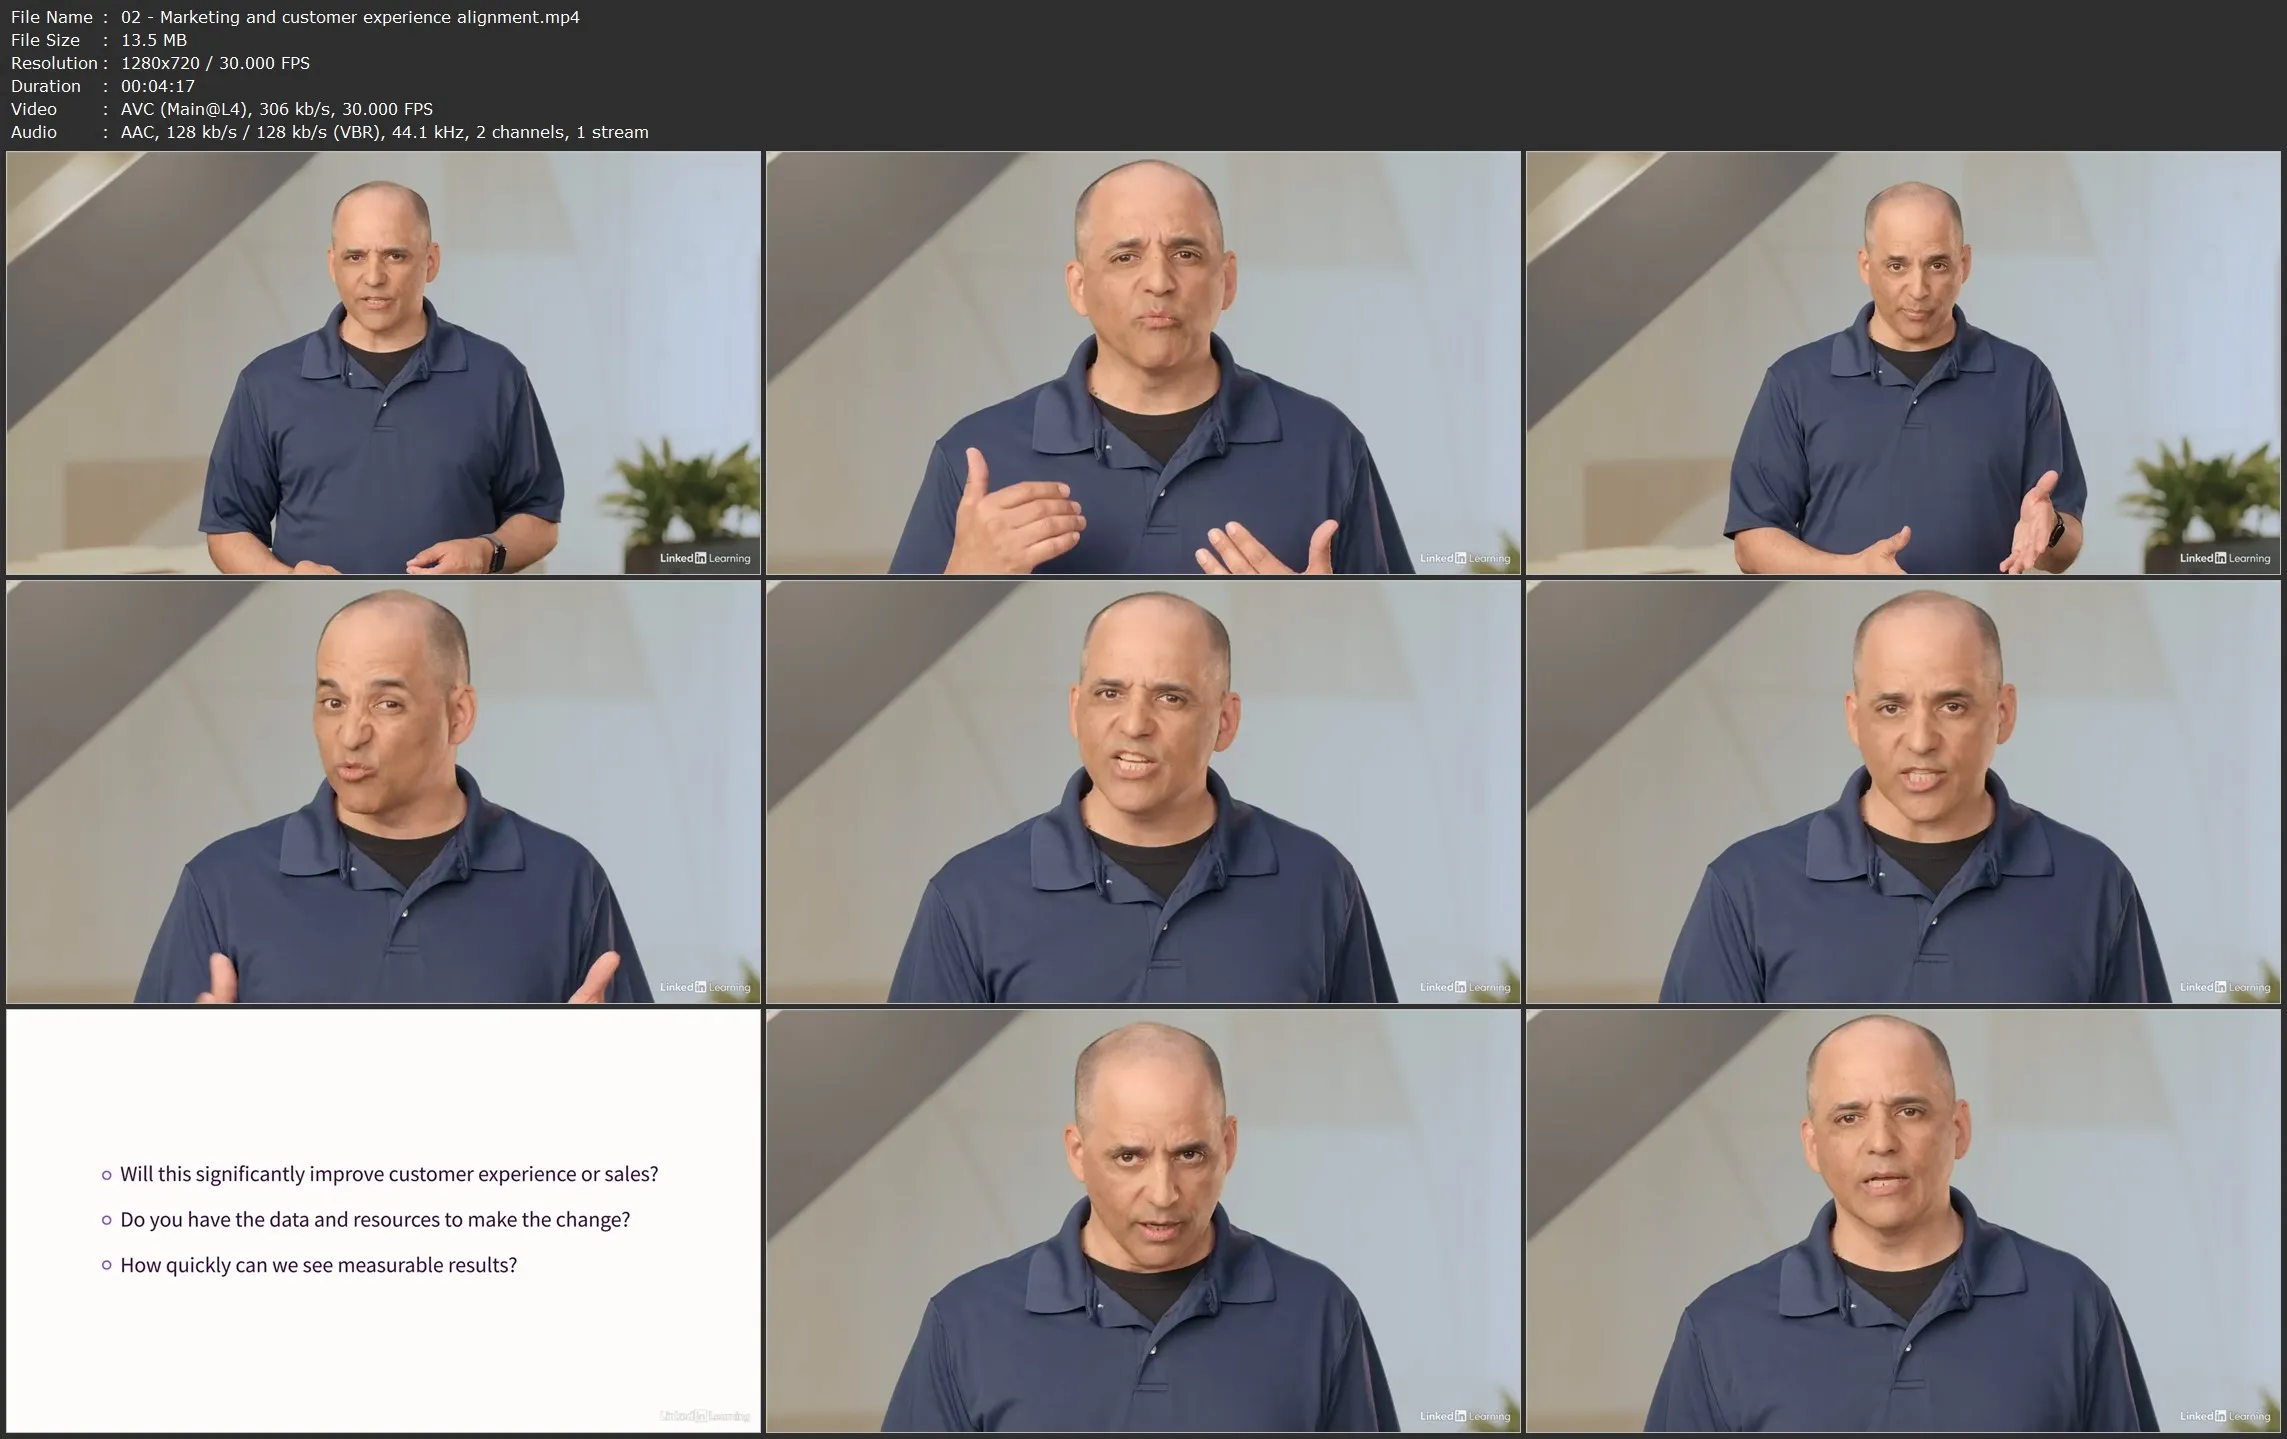Open the middle-row right thumbnail of man speaking
2287x1439 pixels.
tap(1903, 792)
